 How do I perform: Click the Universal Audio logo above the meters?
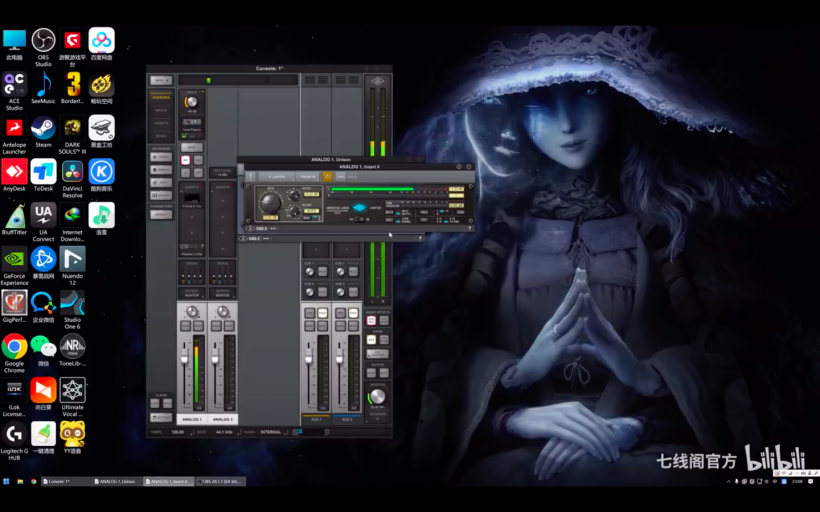click(378, 81)
